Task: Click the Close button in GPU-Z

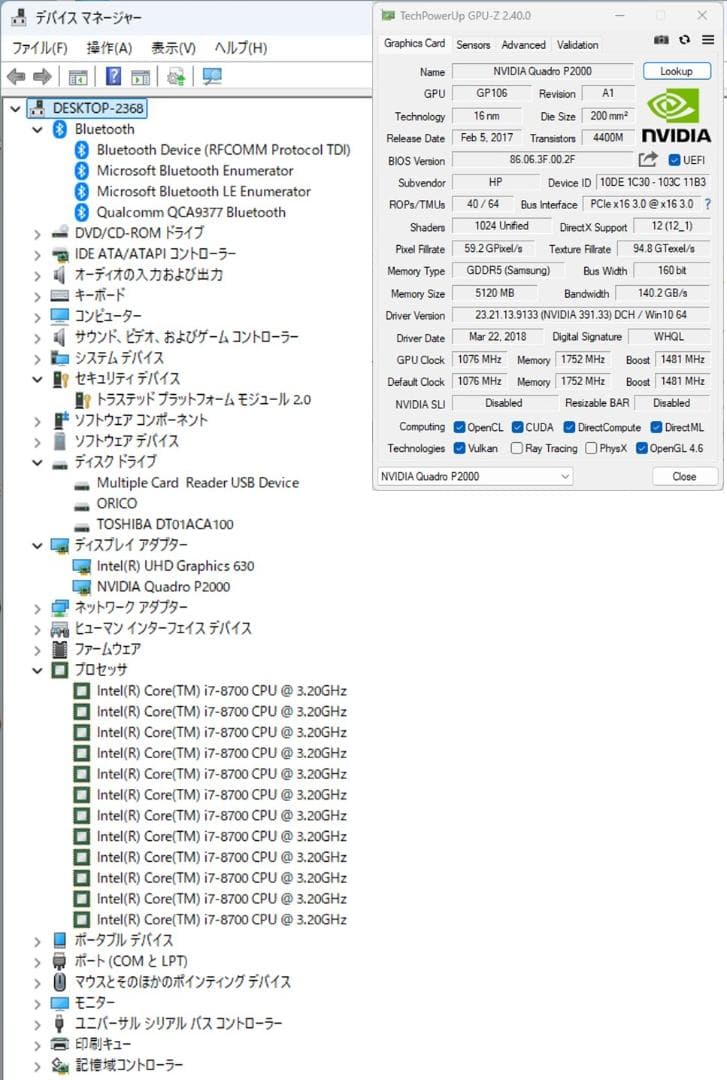Action: click(684, 477)
